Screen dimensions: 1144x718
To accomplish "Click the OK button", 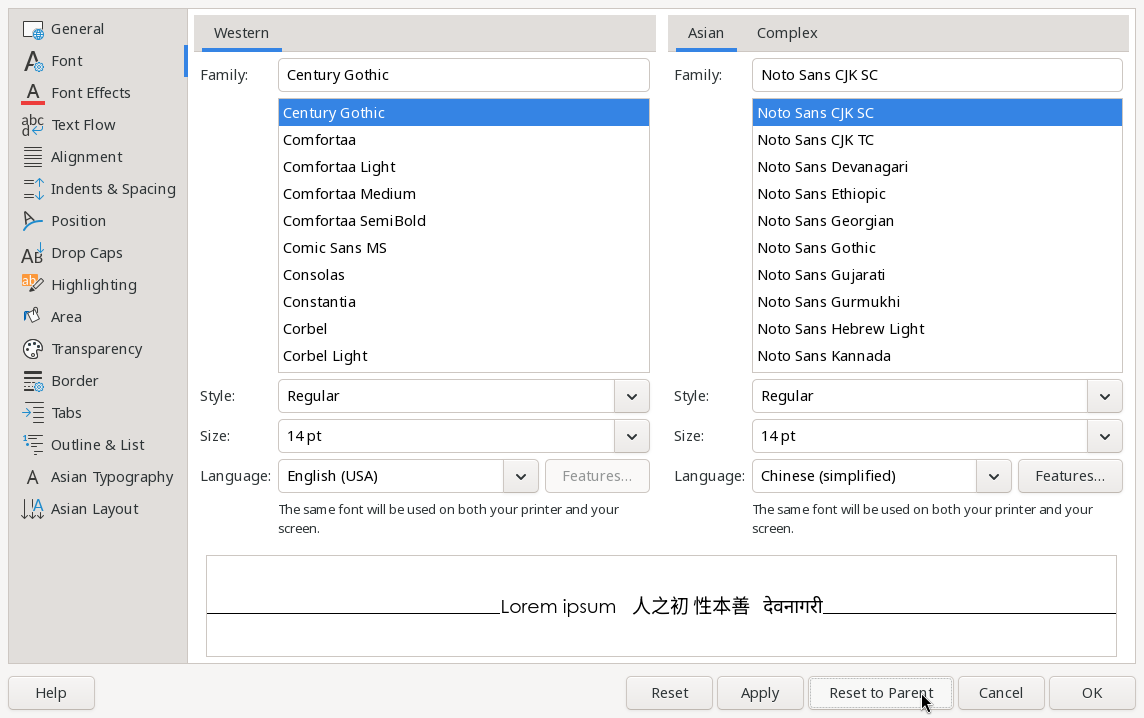I will point(1092,693).
